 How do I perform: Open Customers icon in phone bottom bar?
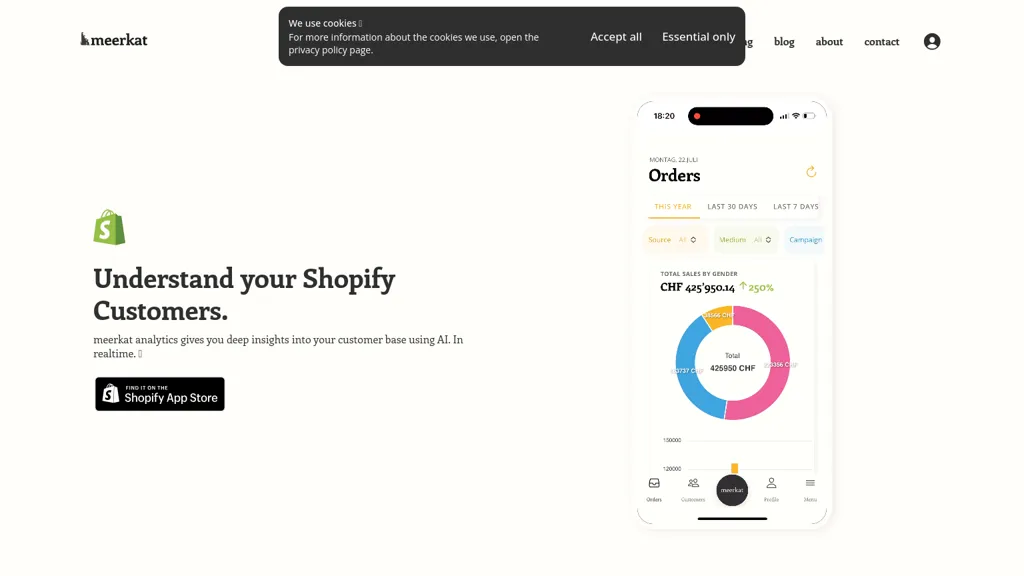pos(693,488)
